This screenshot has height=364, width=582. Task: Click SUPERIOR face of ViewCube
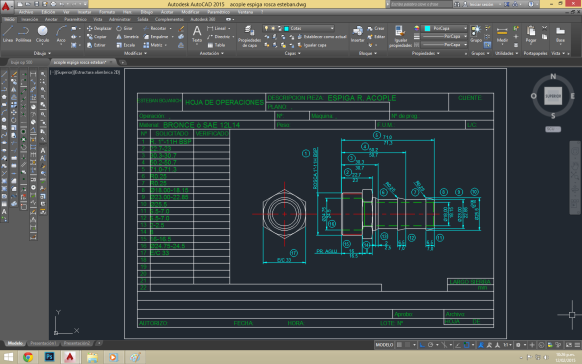click(x=553, y=96)
